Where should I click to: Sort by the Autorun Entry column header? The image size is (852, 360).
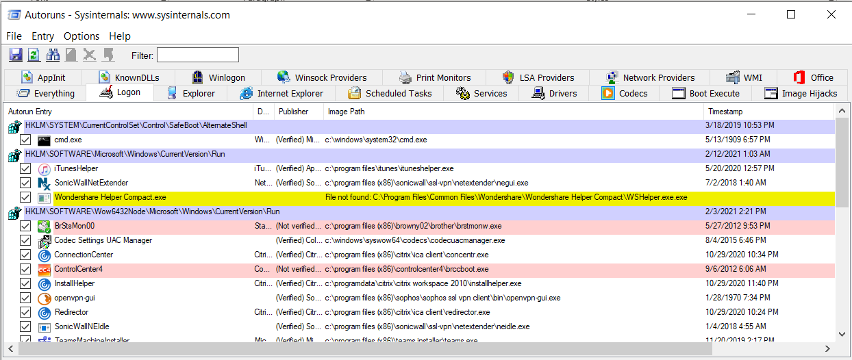128,111
